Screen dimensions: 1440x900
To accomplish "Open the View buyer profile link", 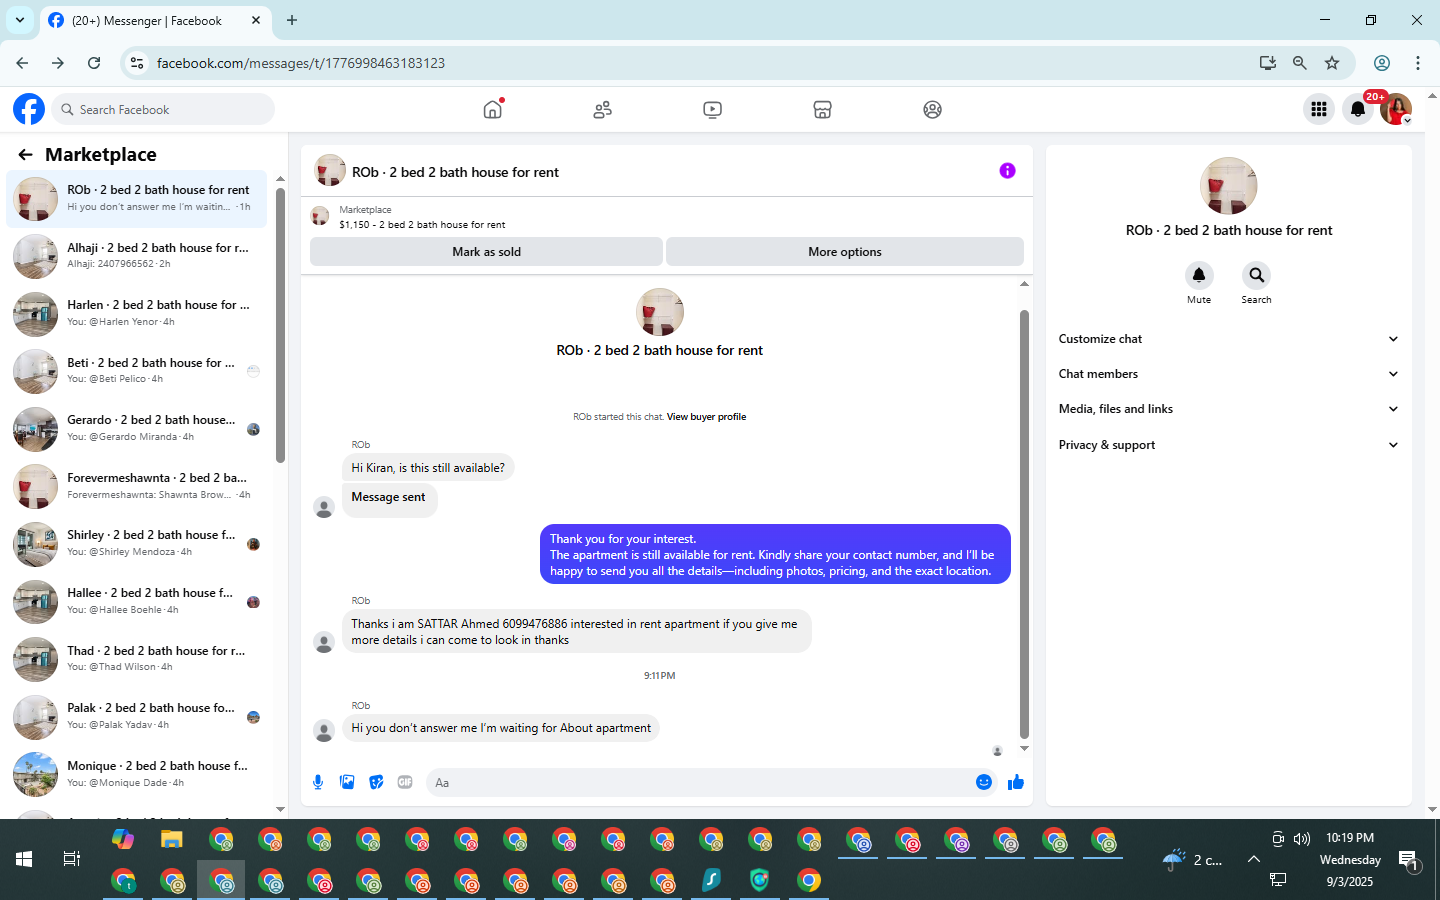I will point(706,417).
